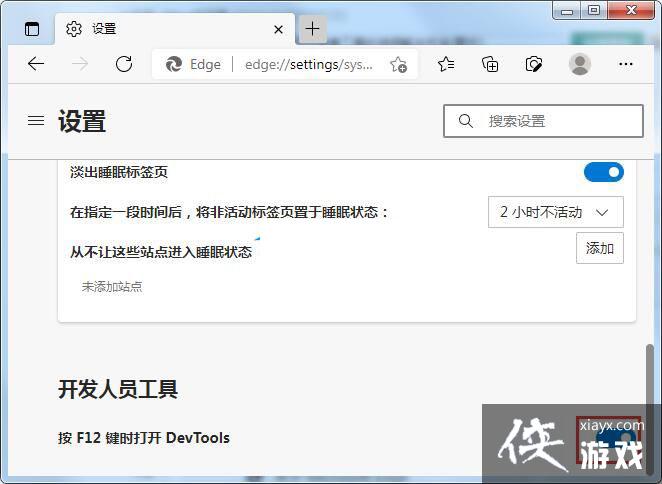Refresh the settings page

click(124, 64)
